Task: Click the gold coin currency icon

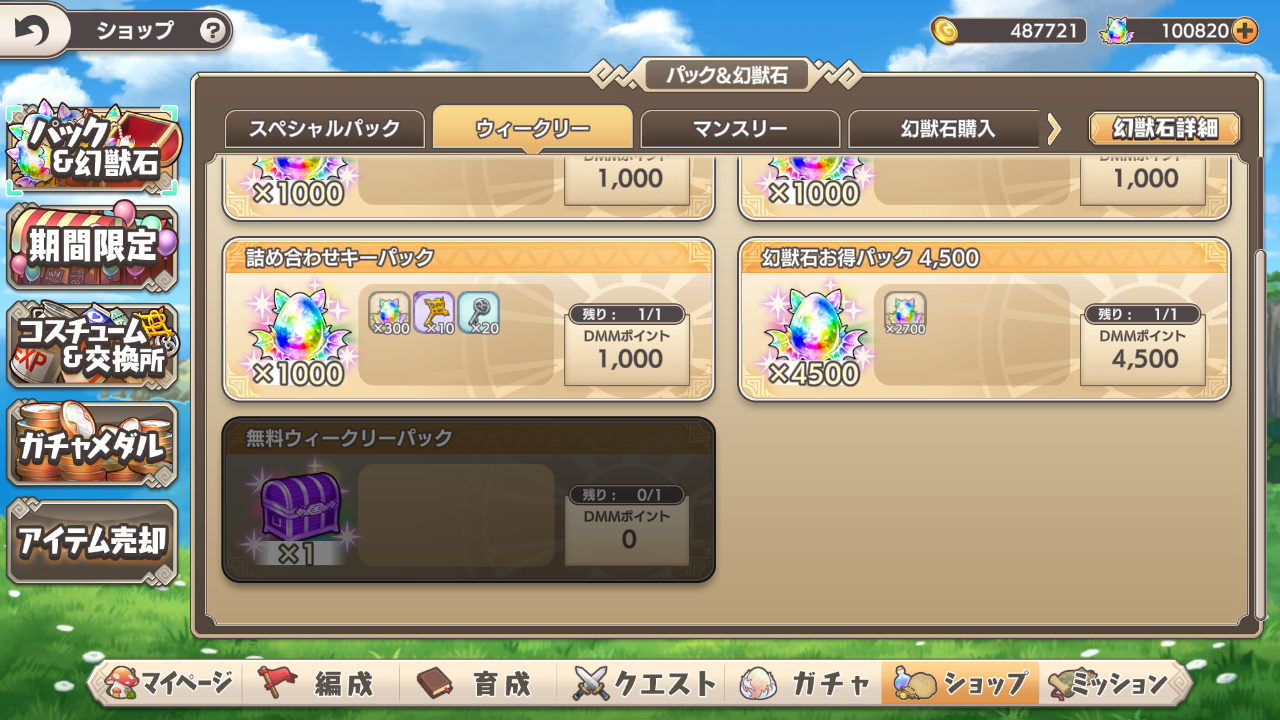Action: [x=944, y=31]
